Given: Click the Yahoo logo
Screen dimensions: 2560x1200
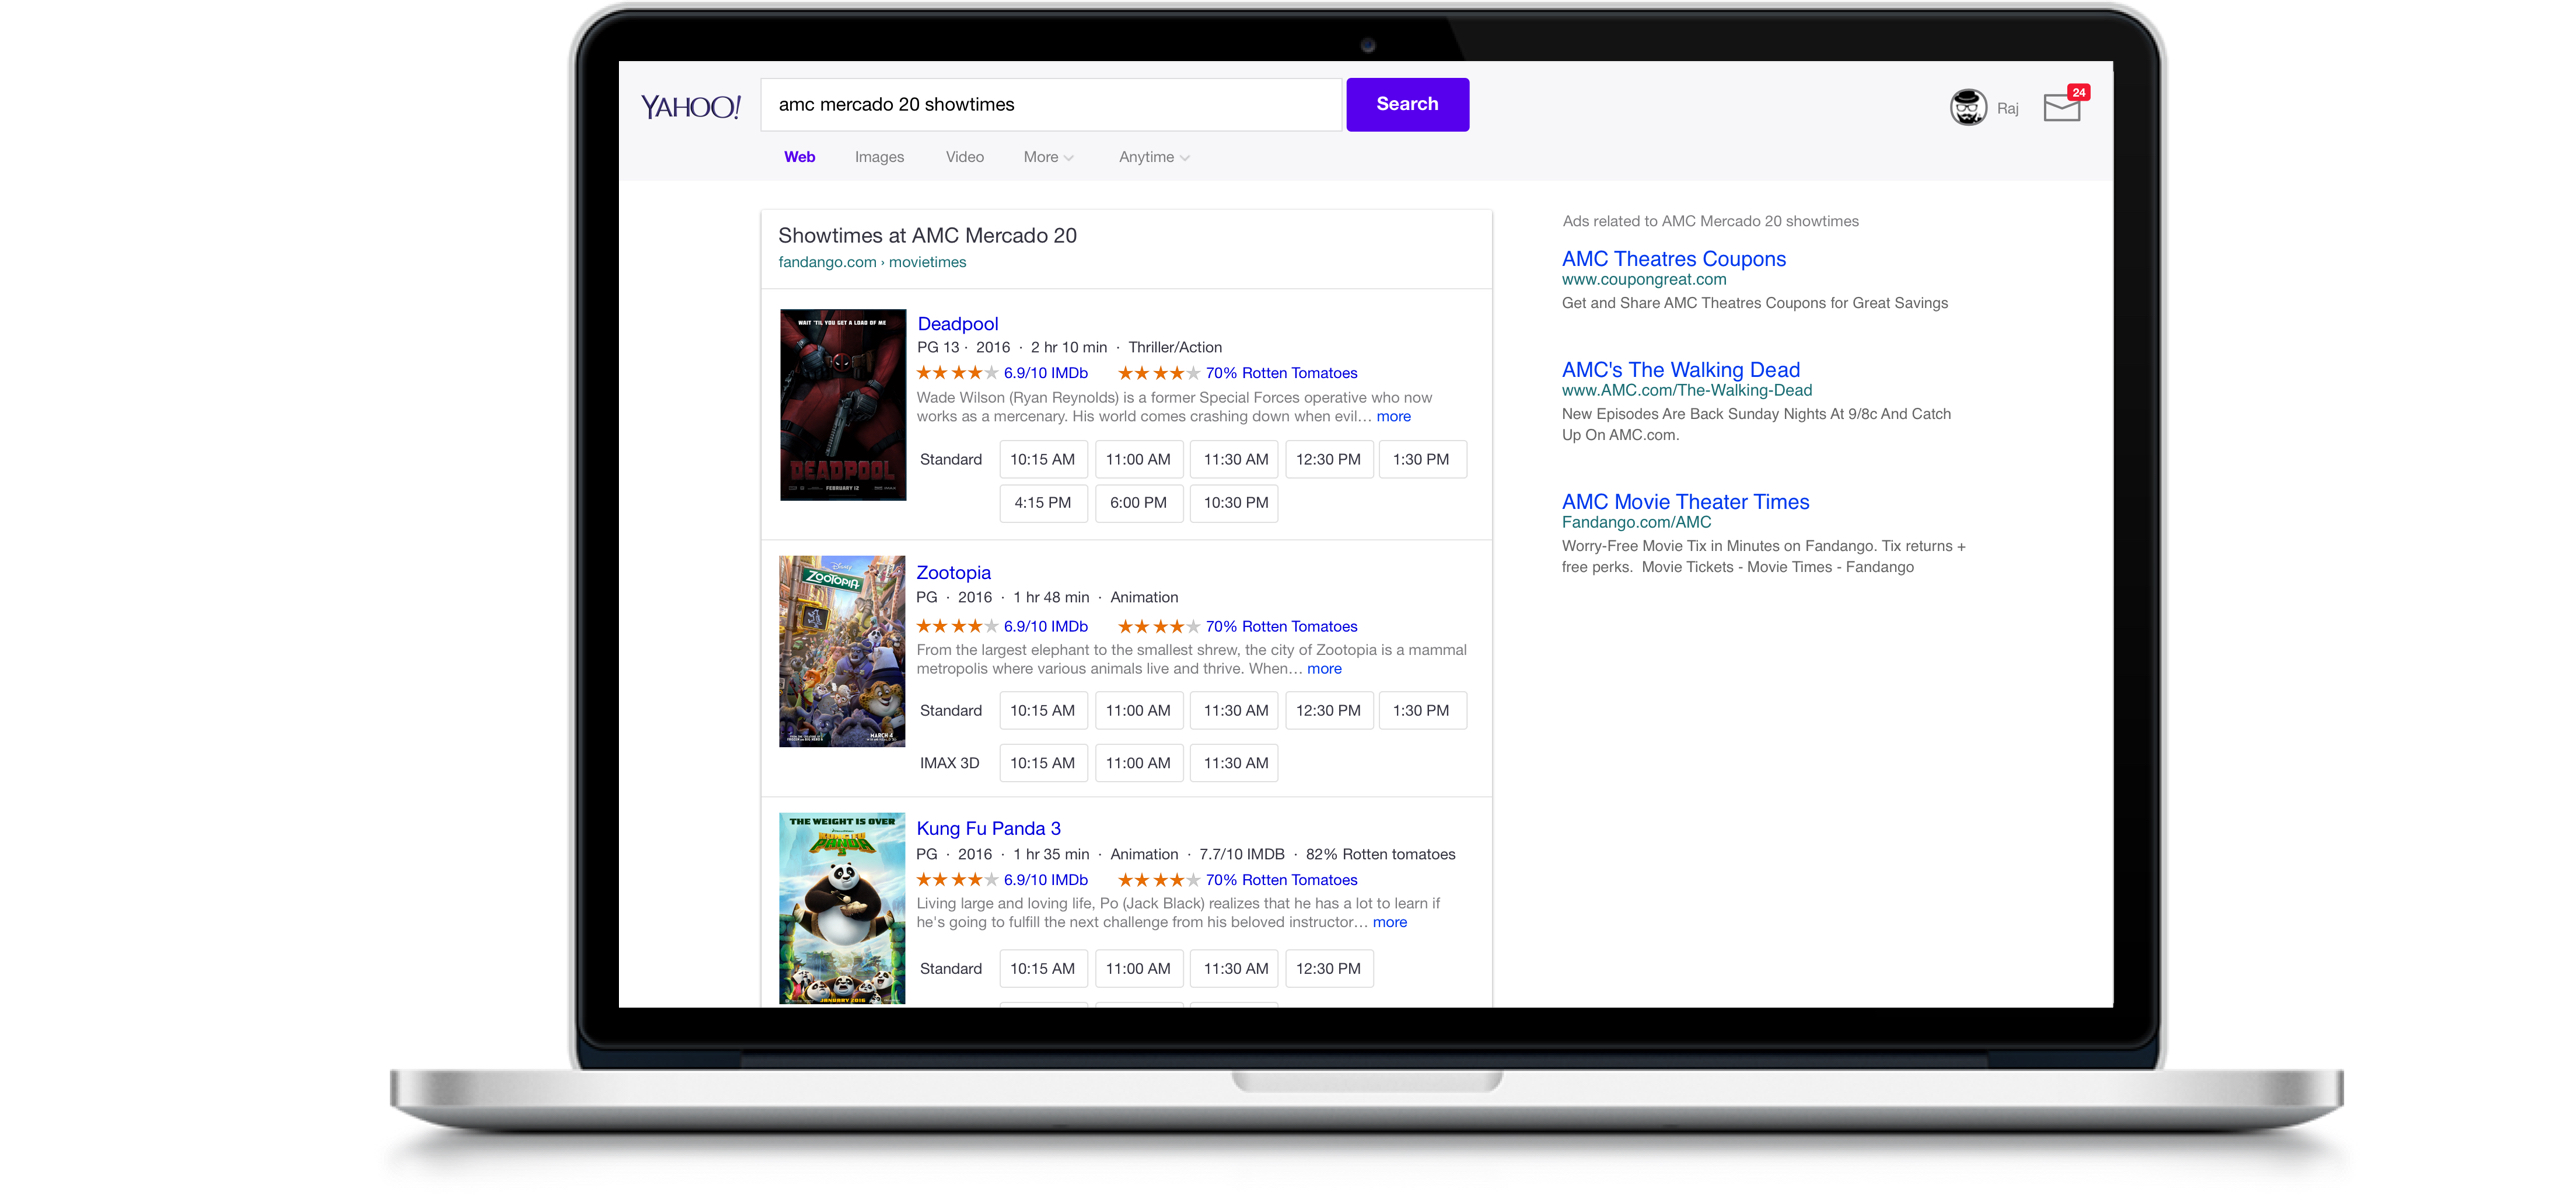Looking at the screenshot, I should tap(690, 106).
